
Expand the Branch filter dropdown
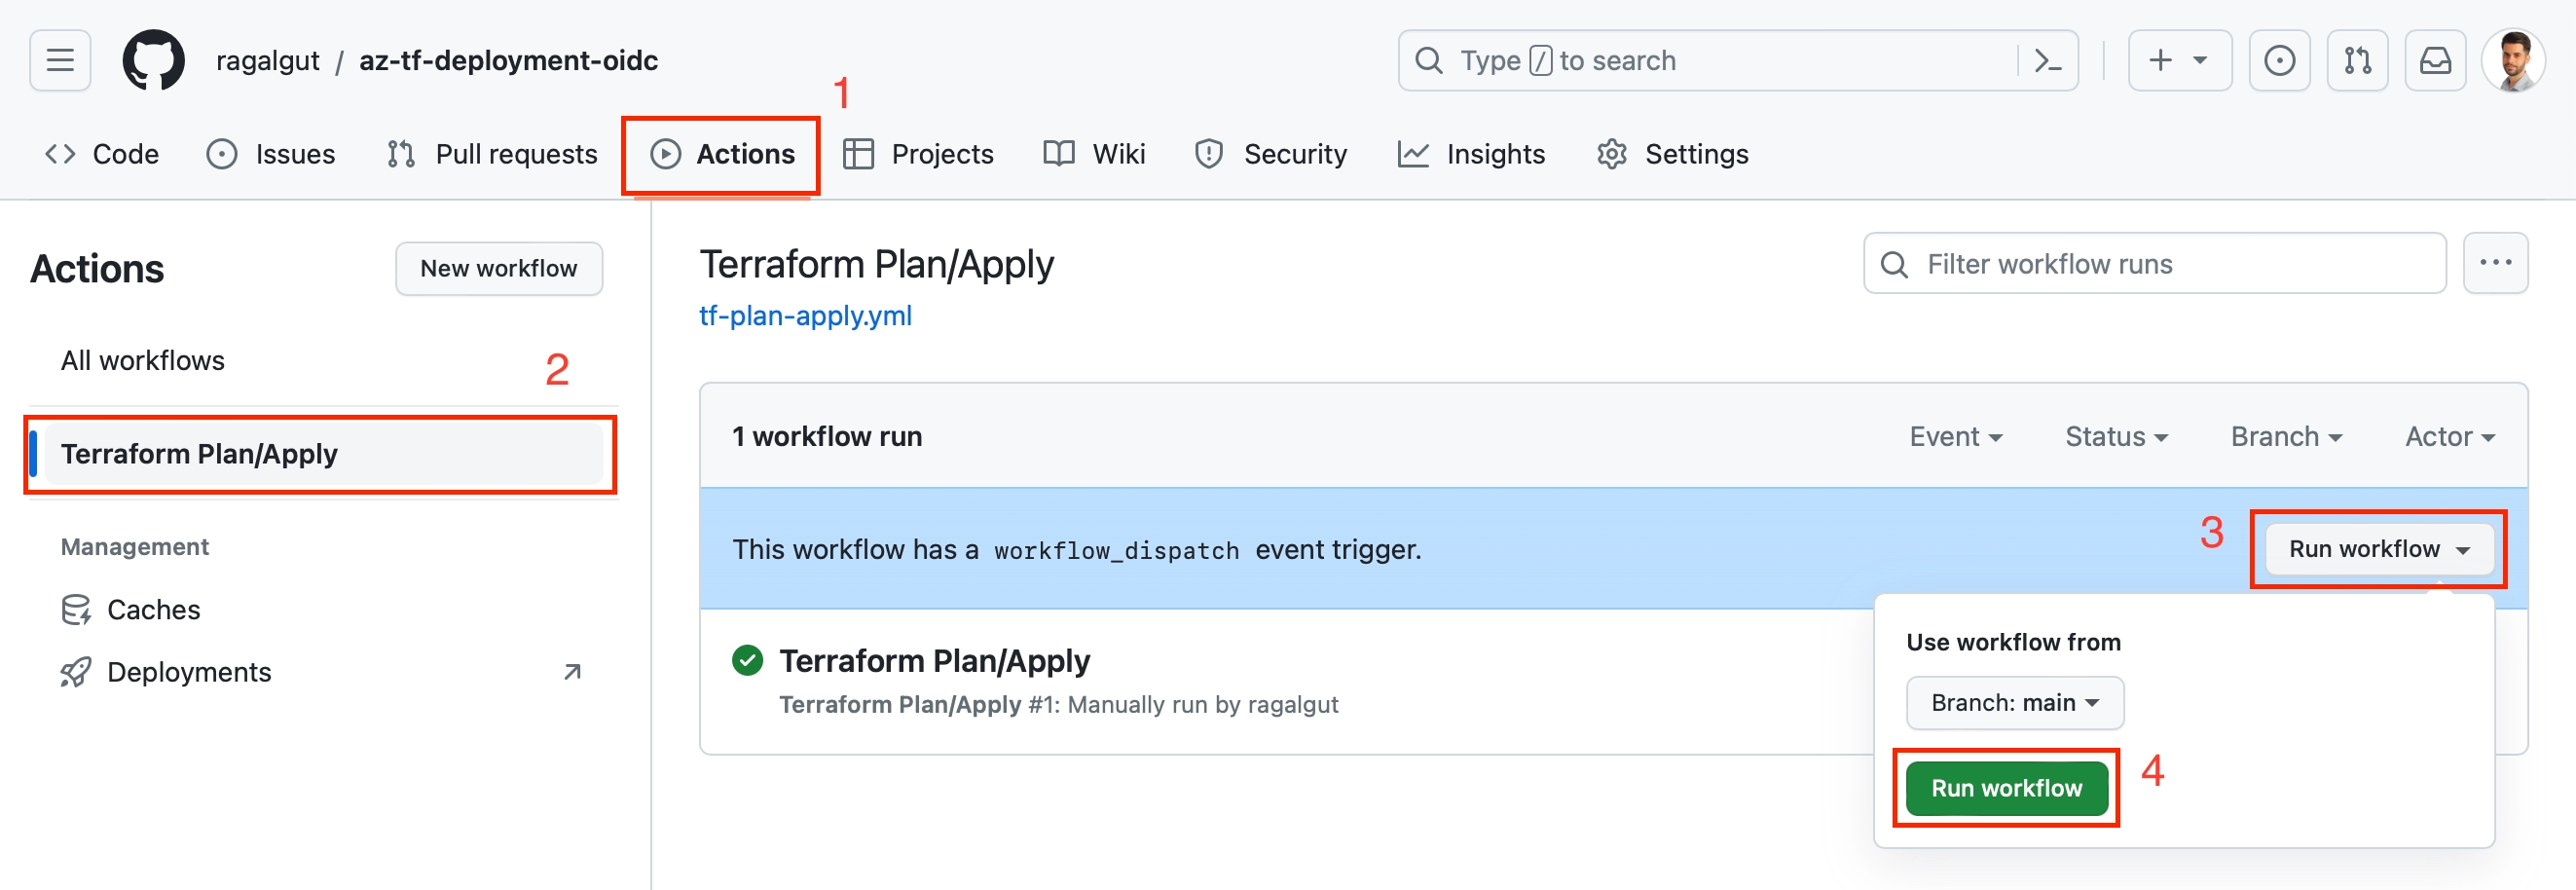click(2286, 437)
